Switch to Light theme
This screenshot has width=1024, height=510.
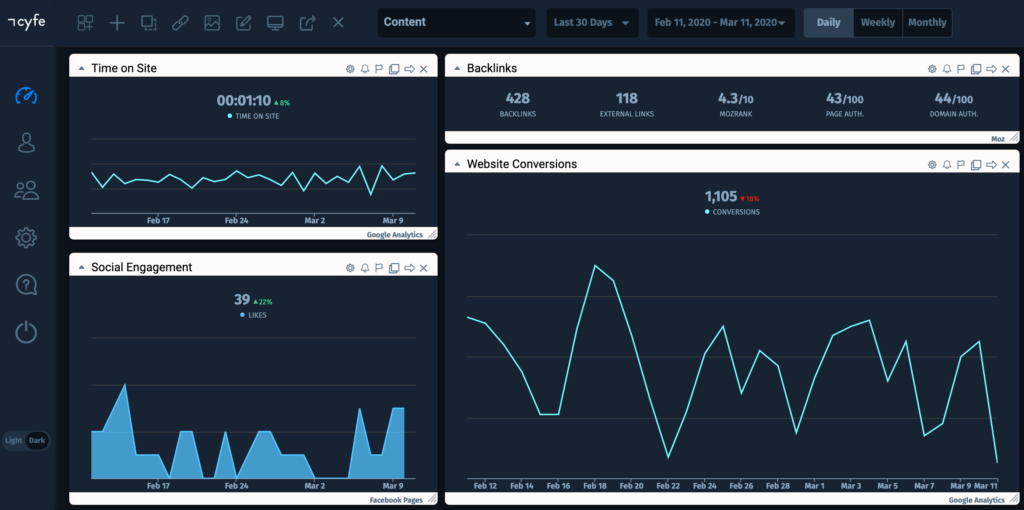14,440
